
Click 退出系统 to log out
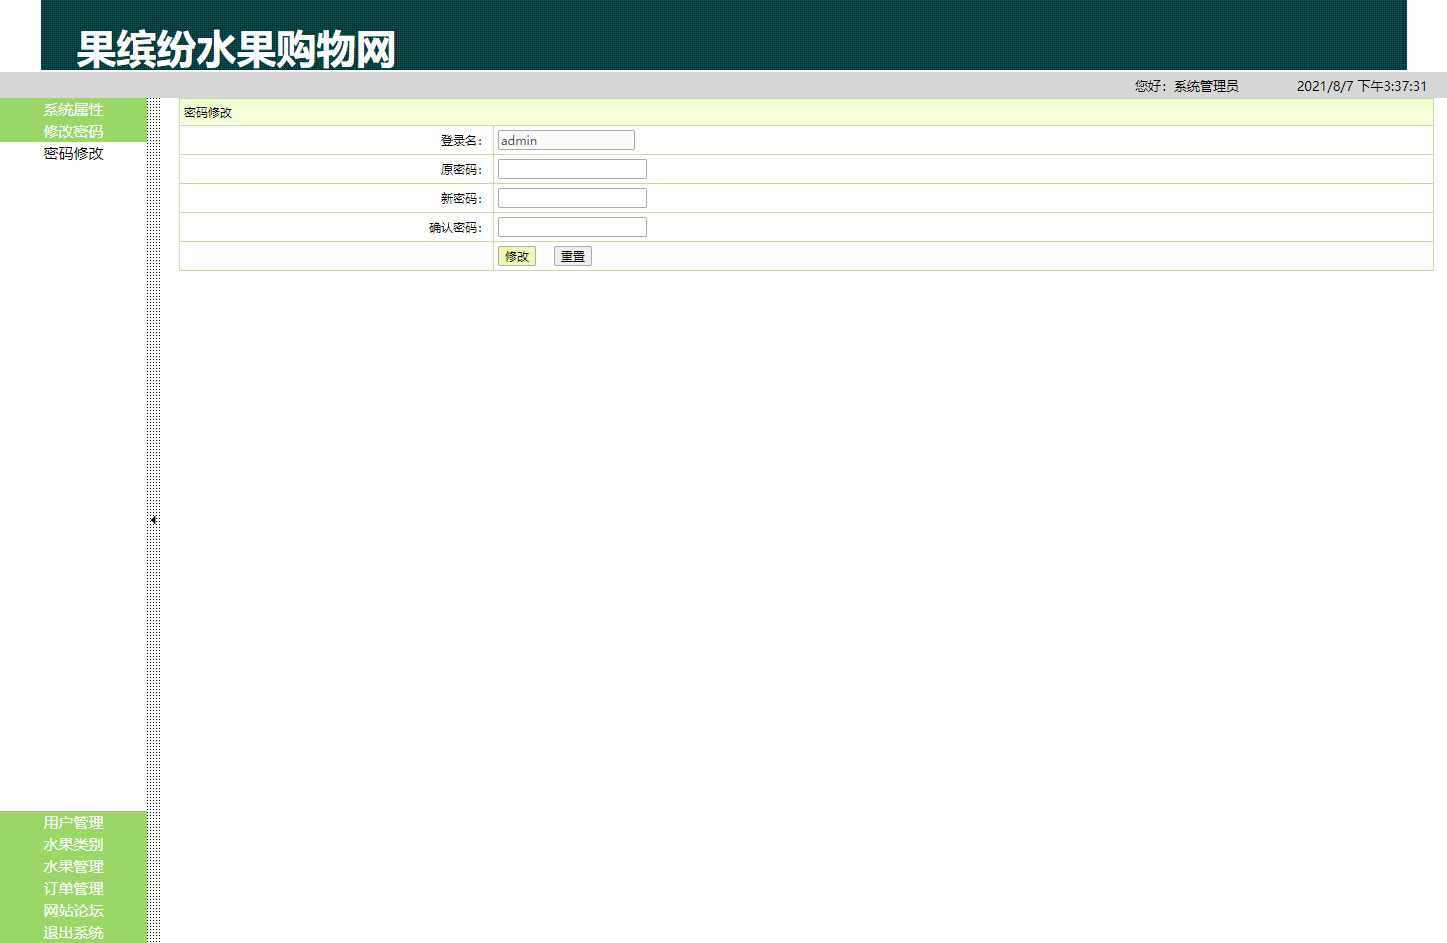click(71, 932)
